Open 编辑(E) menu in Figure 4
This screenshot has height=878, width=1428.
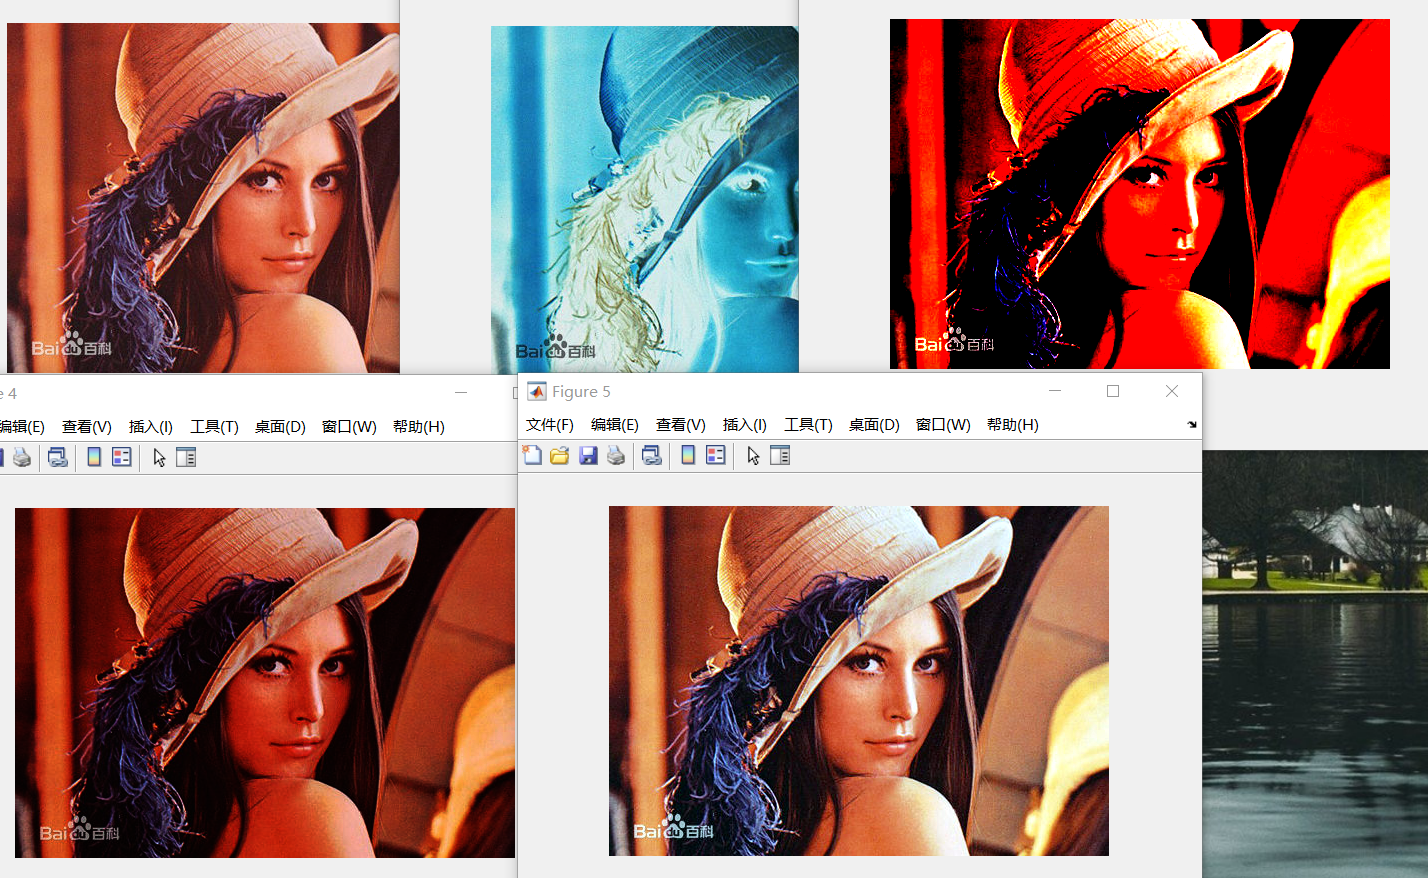click(22, 427)
